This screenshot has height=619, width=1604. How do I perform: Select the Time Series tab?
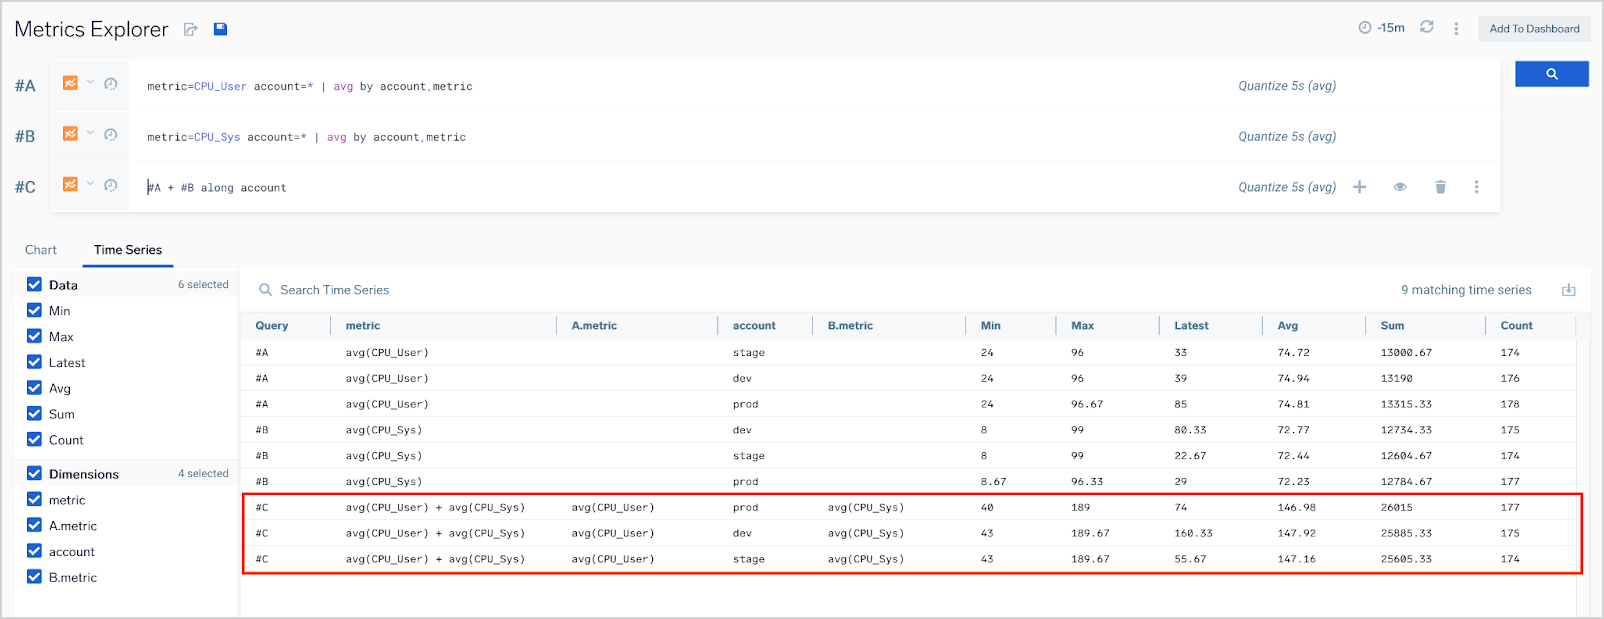point(128,250)
